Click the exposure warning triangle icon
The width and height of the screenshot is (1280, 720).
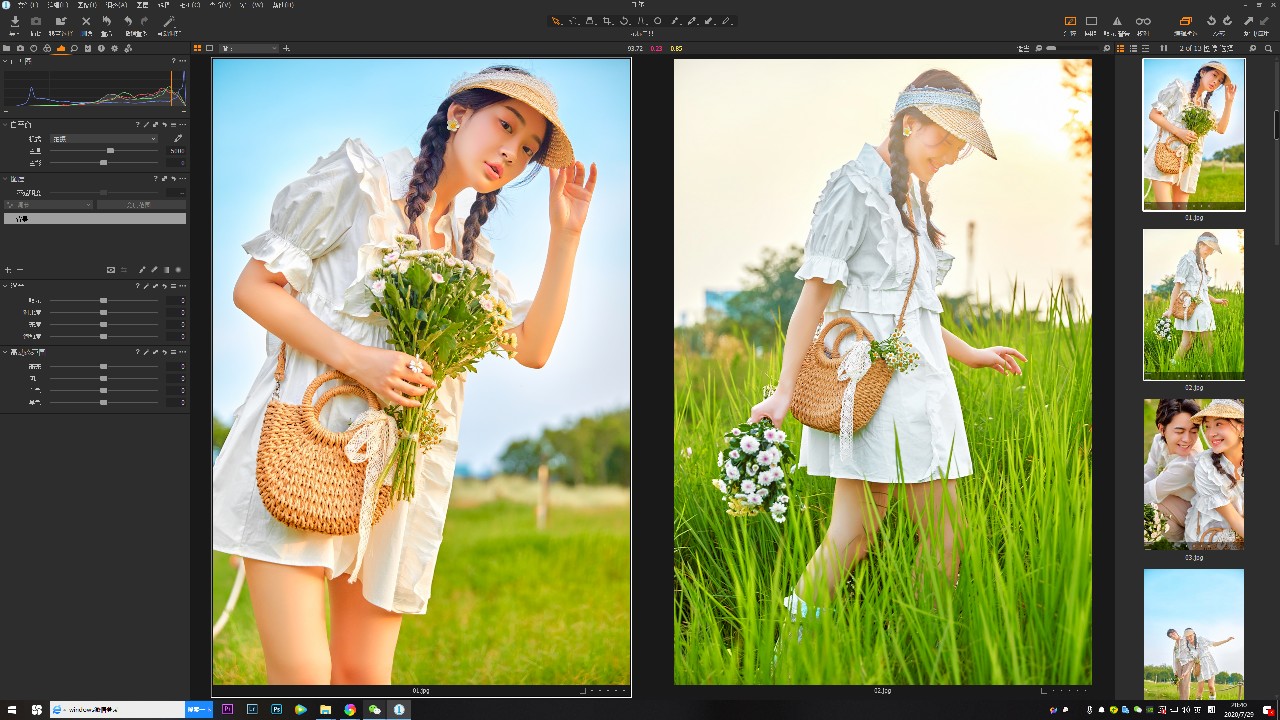(1117, 21)
